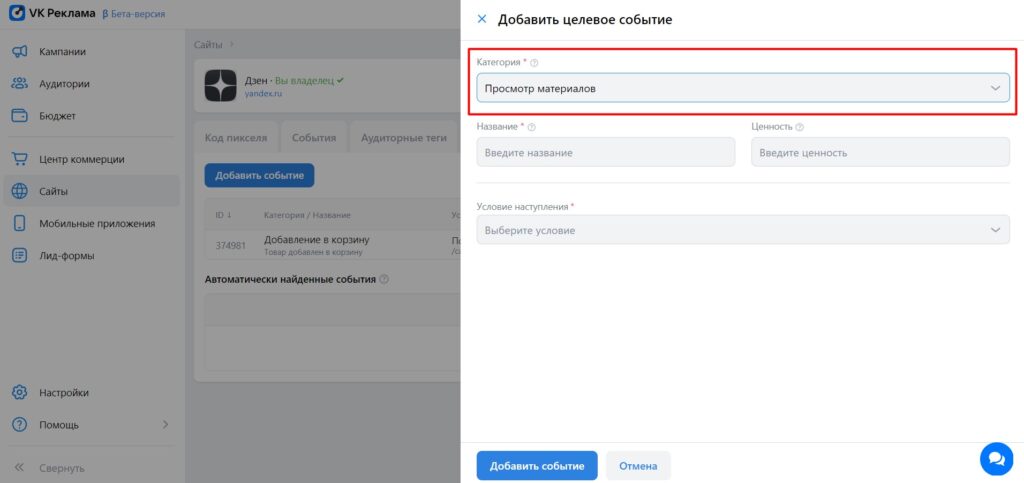Click the Кампании megaphone icon

[19, 52]
